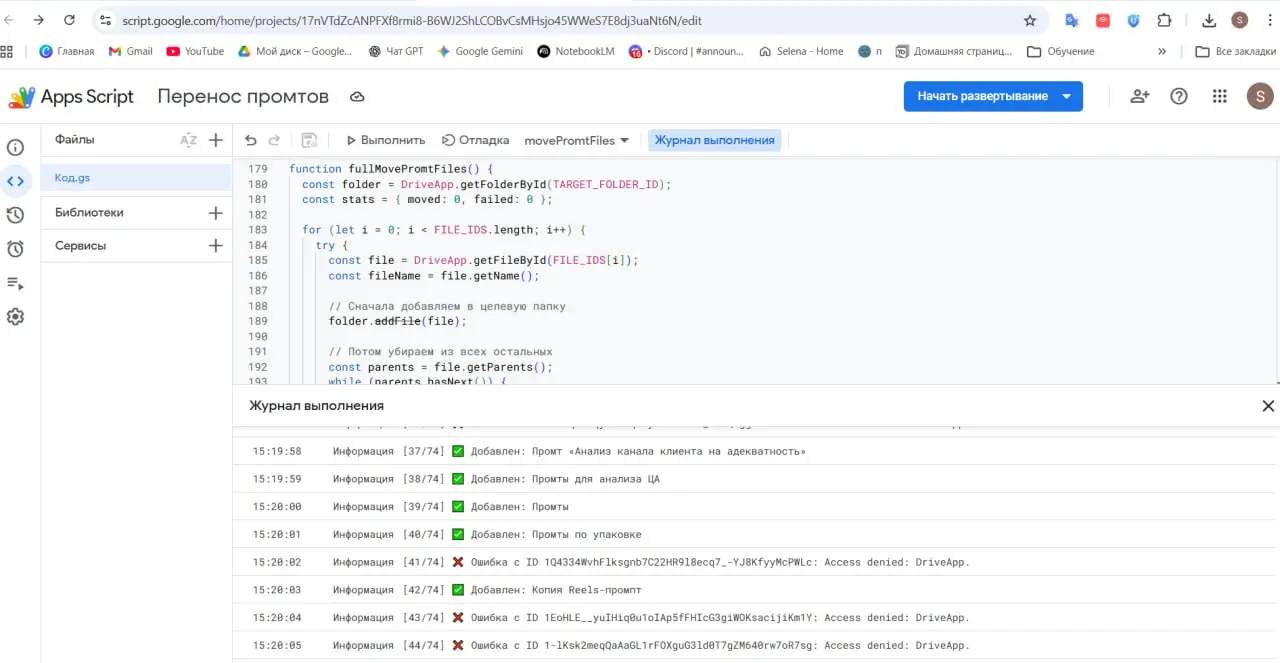
Task: Open the Selena - Home bookmark
Action: pos(801,51)
